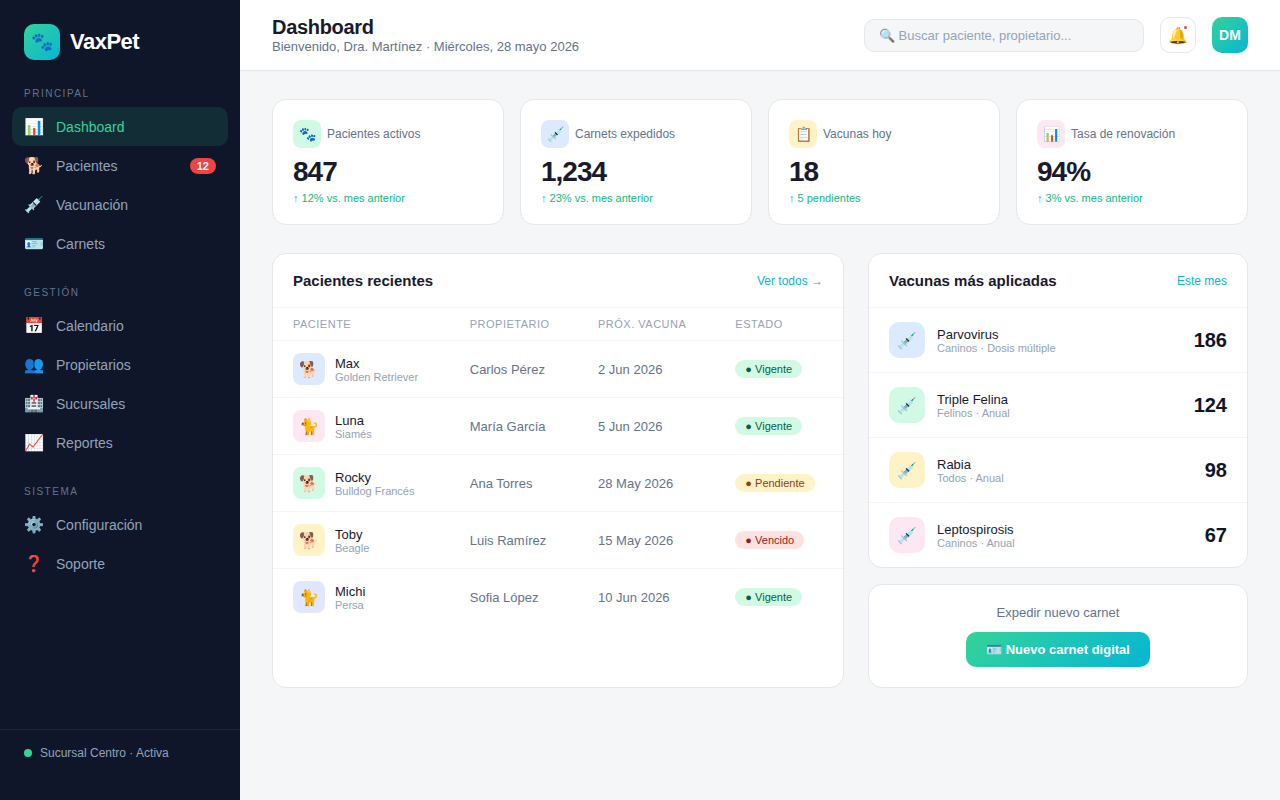Click the Leptospirosis syringe icon

[x=907, y=535]
